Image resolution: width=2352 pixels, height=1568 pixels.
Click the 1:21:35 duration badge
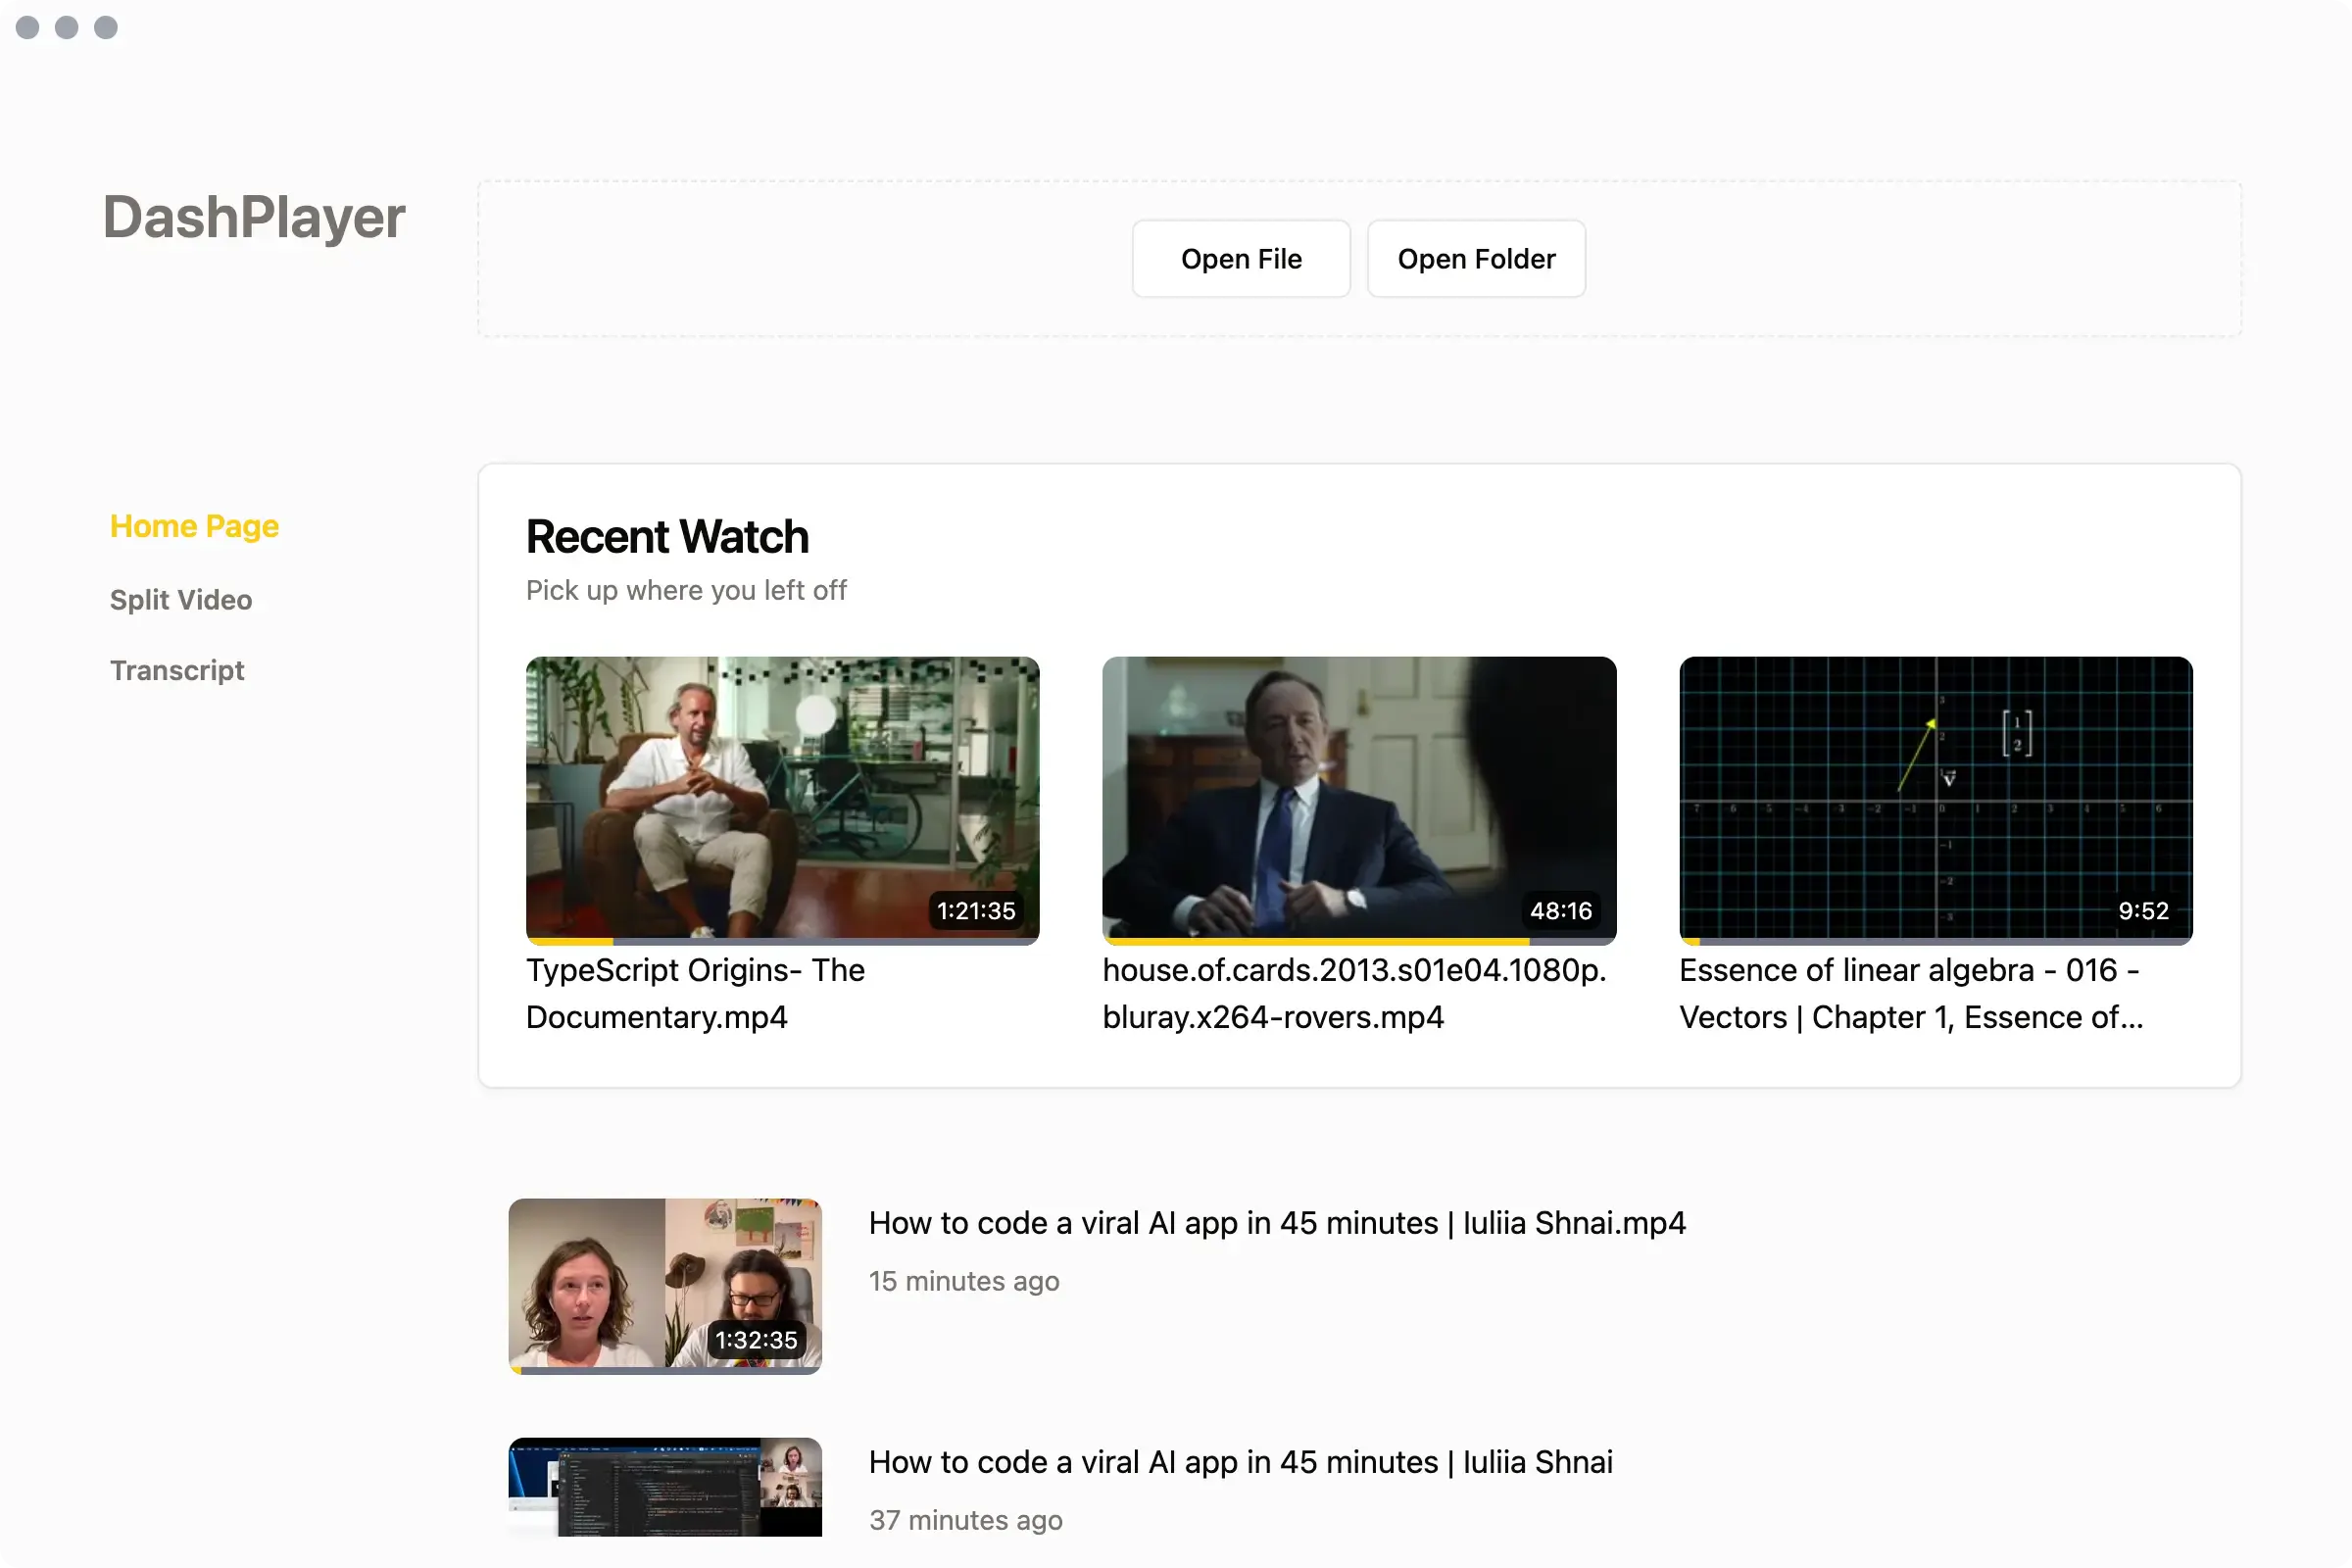tap(975, 911)
